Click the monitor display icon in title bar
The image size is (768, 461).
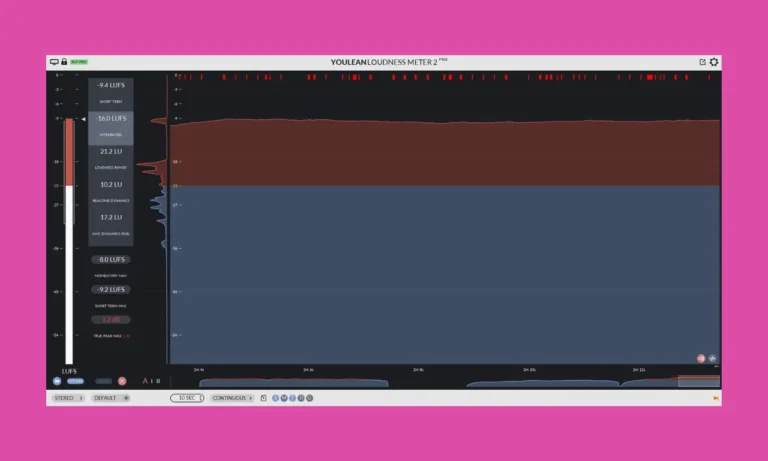coord(54,62)
